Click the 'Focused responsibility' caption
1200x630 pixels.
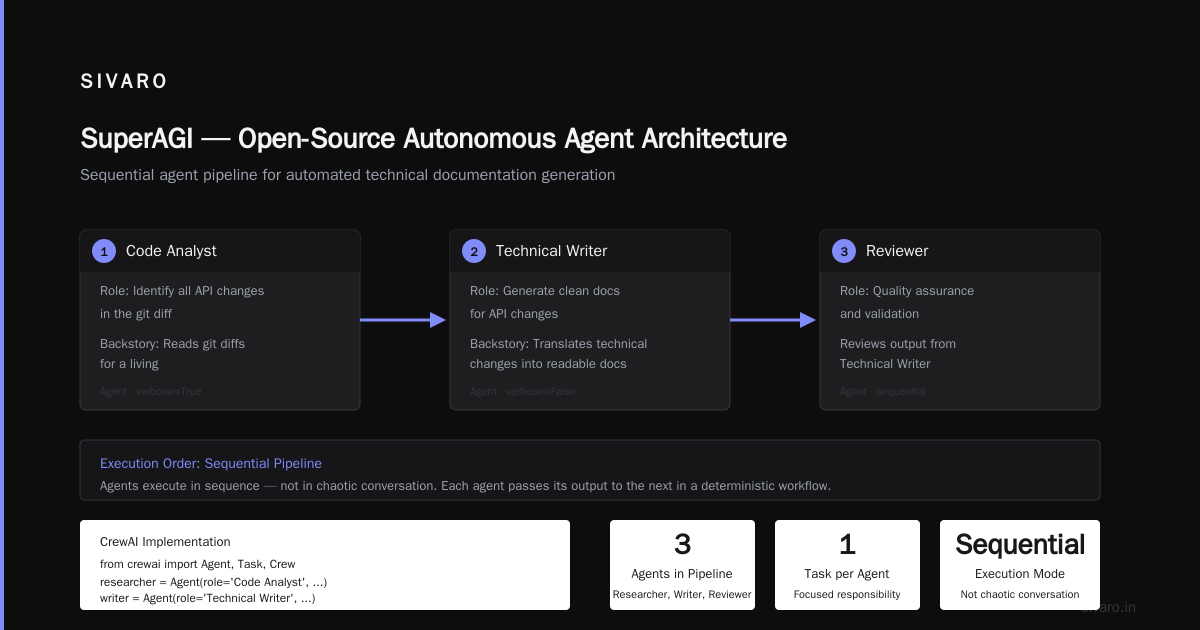(x=847, y=594)
